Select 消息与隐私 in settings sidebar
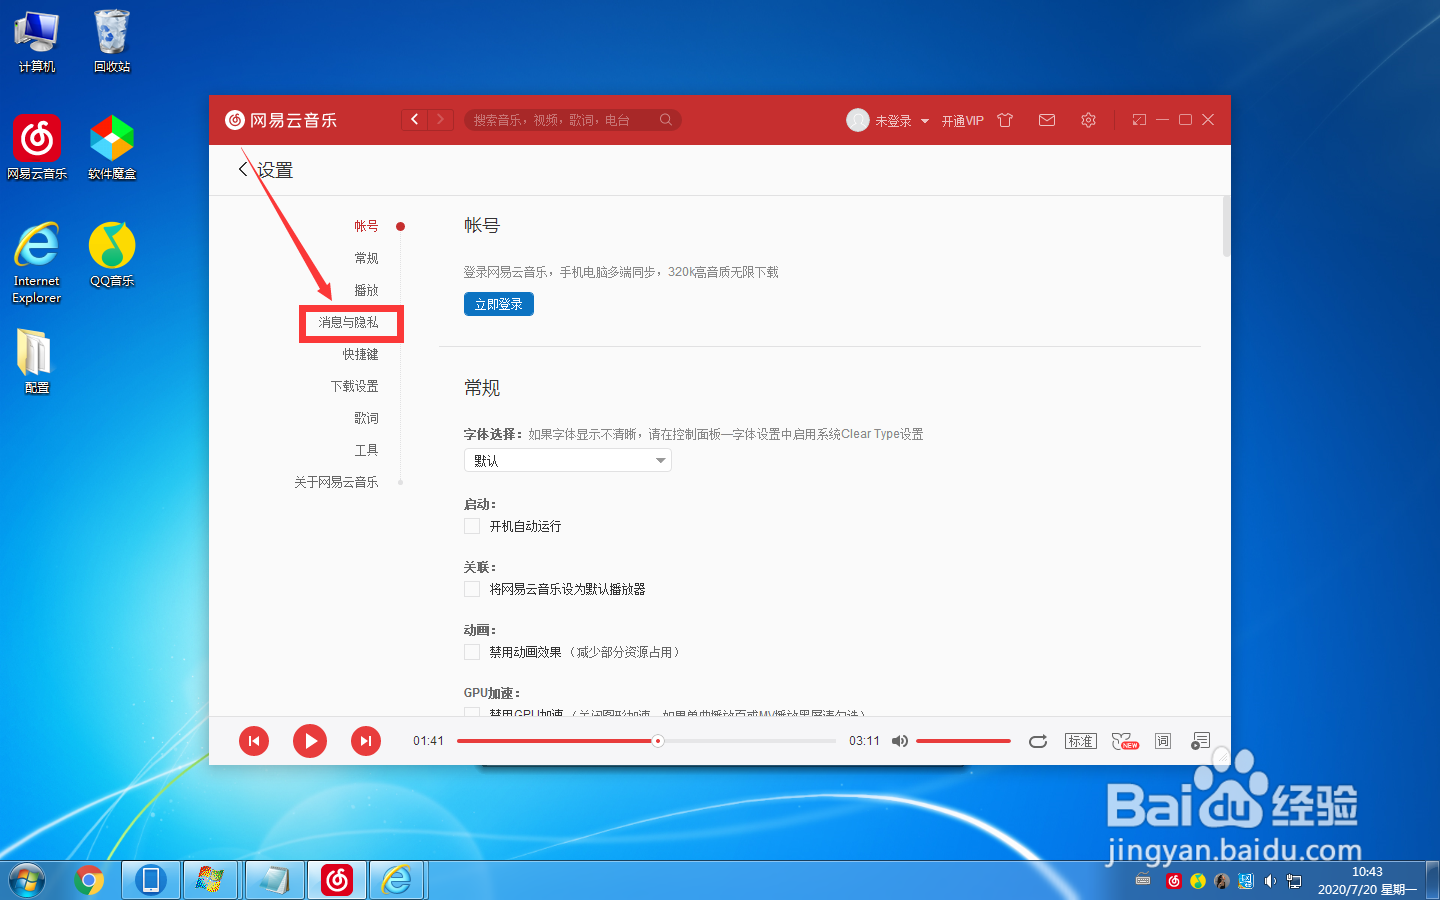The image size is (1440, 900). pos(348,322)
